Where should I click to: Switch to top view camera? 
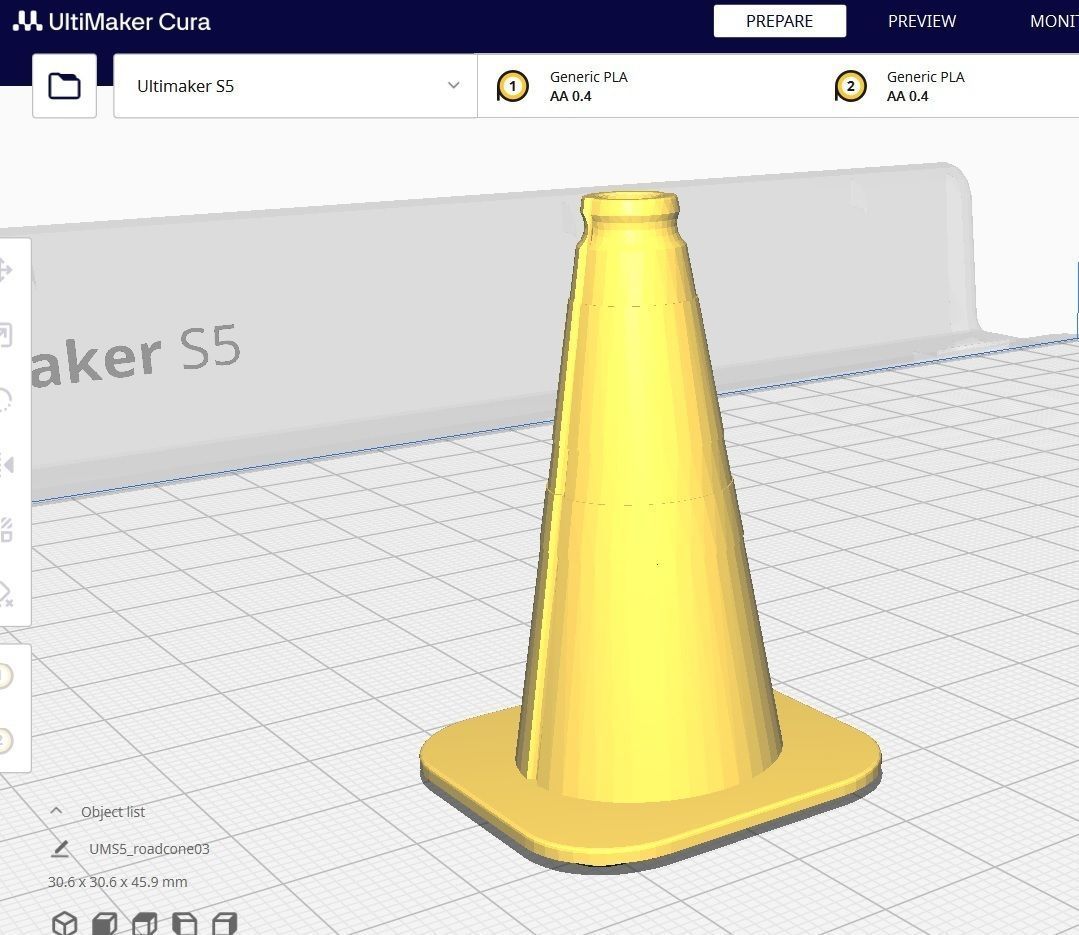[145, 923]
